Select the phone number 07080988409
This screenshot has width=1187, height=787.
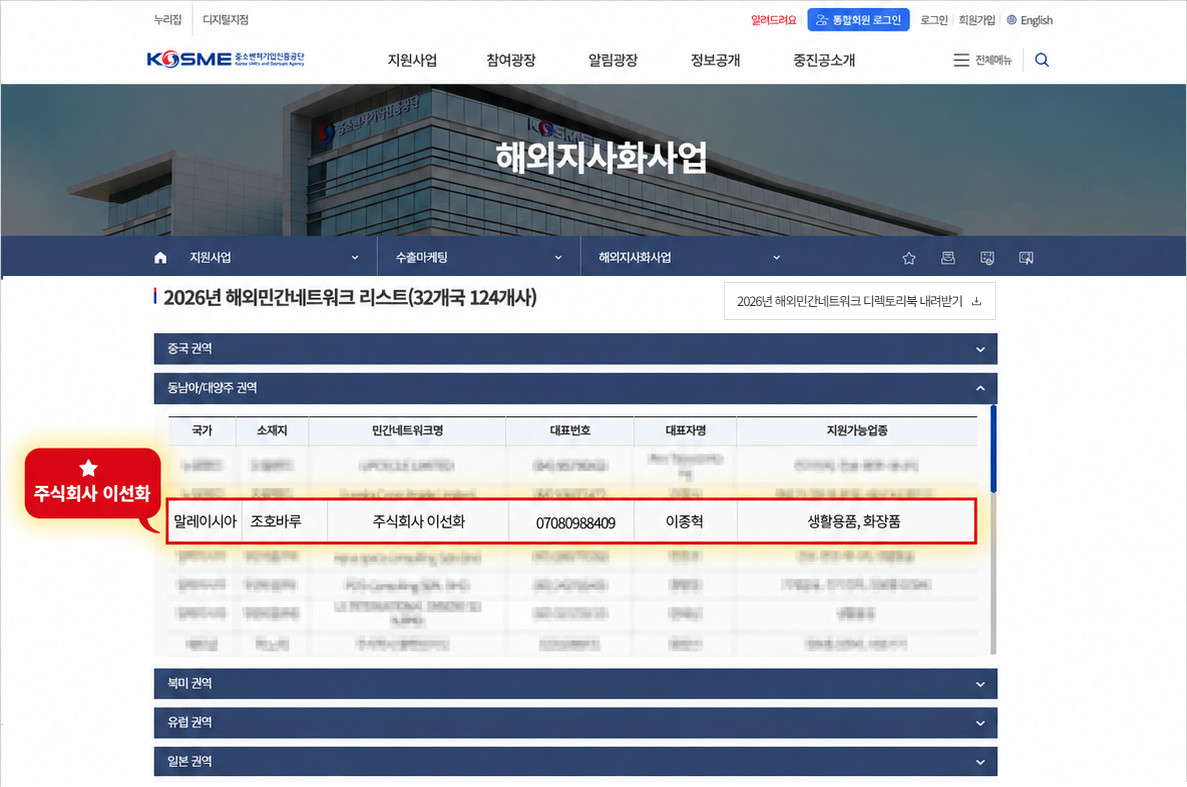pos(575,523)
